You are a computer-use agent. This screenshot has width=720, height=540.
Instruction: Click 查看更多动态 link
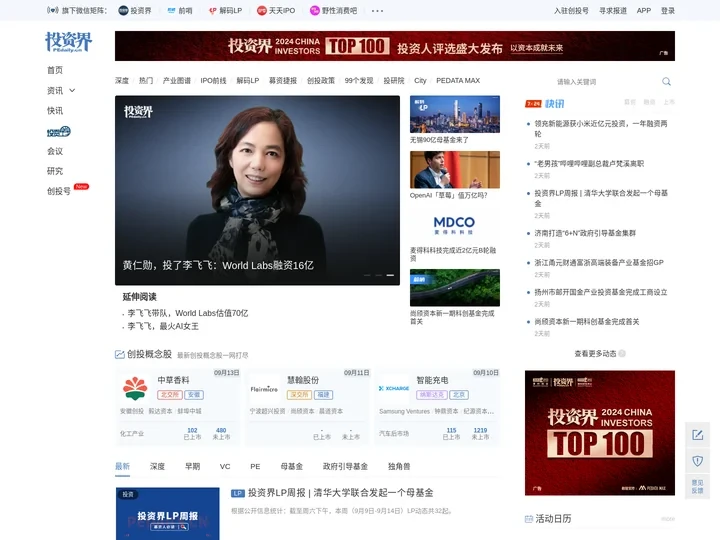[595, 354]
